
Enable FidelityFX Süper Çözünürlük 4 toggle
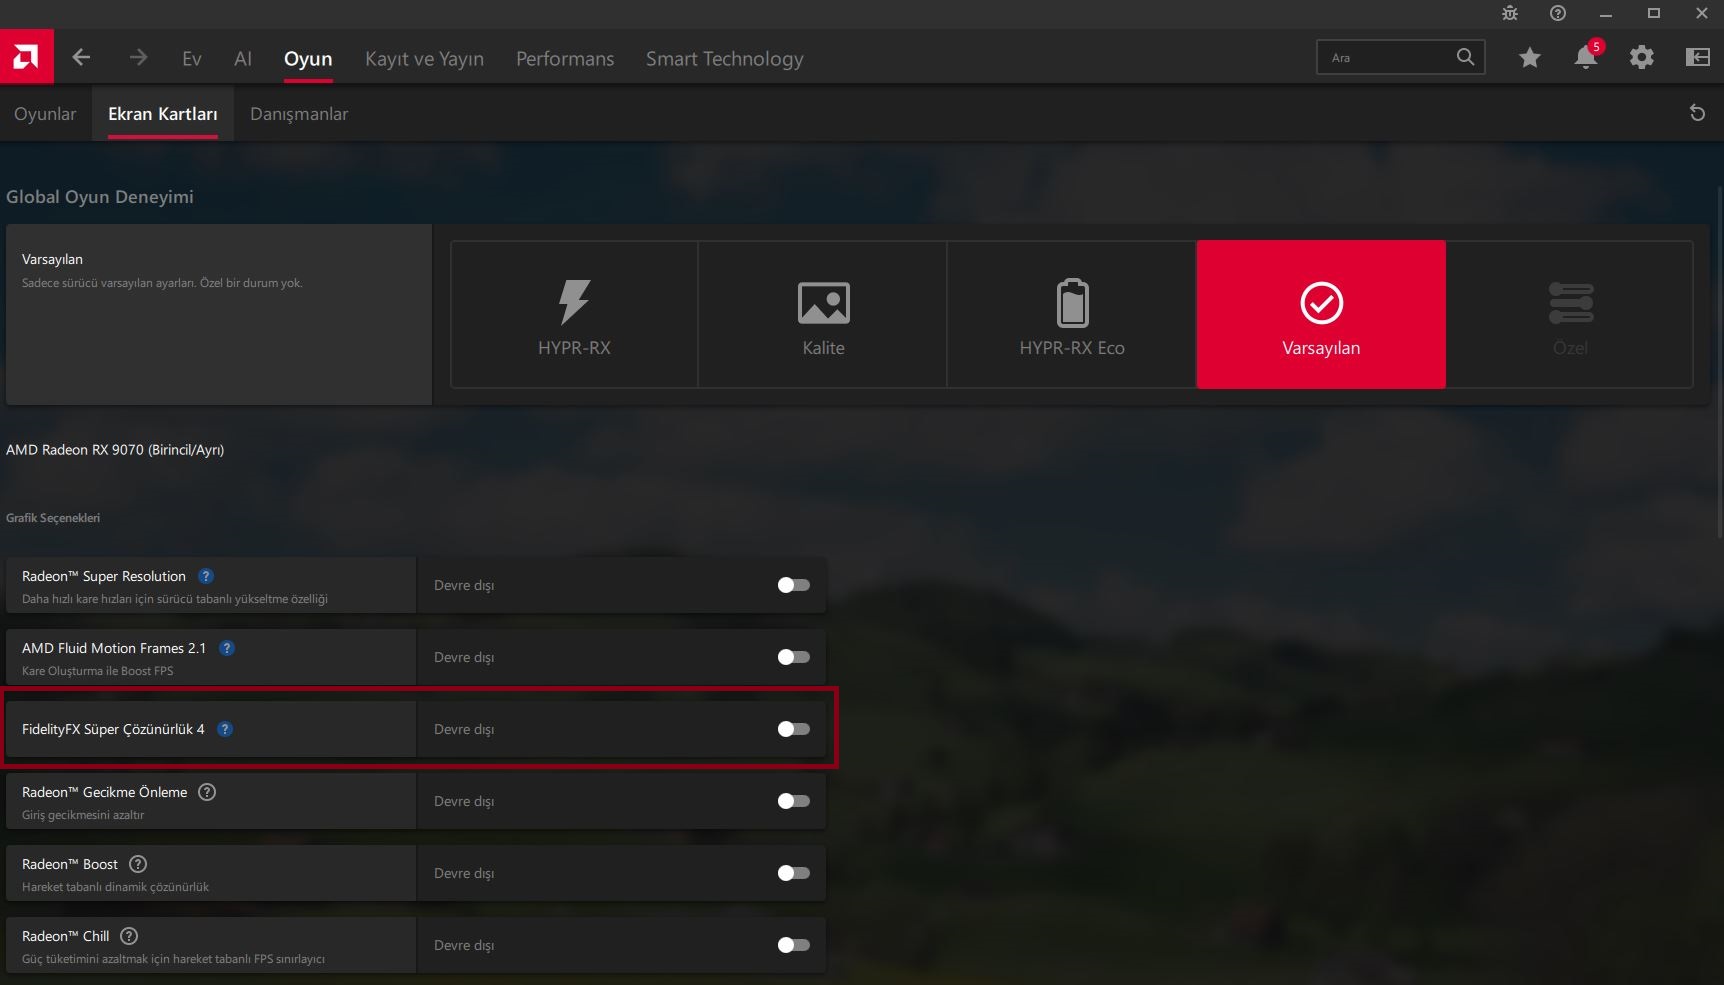794,729
